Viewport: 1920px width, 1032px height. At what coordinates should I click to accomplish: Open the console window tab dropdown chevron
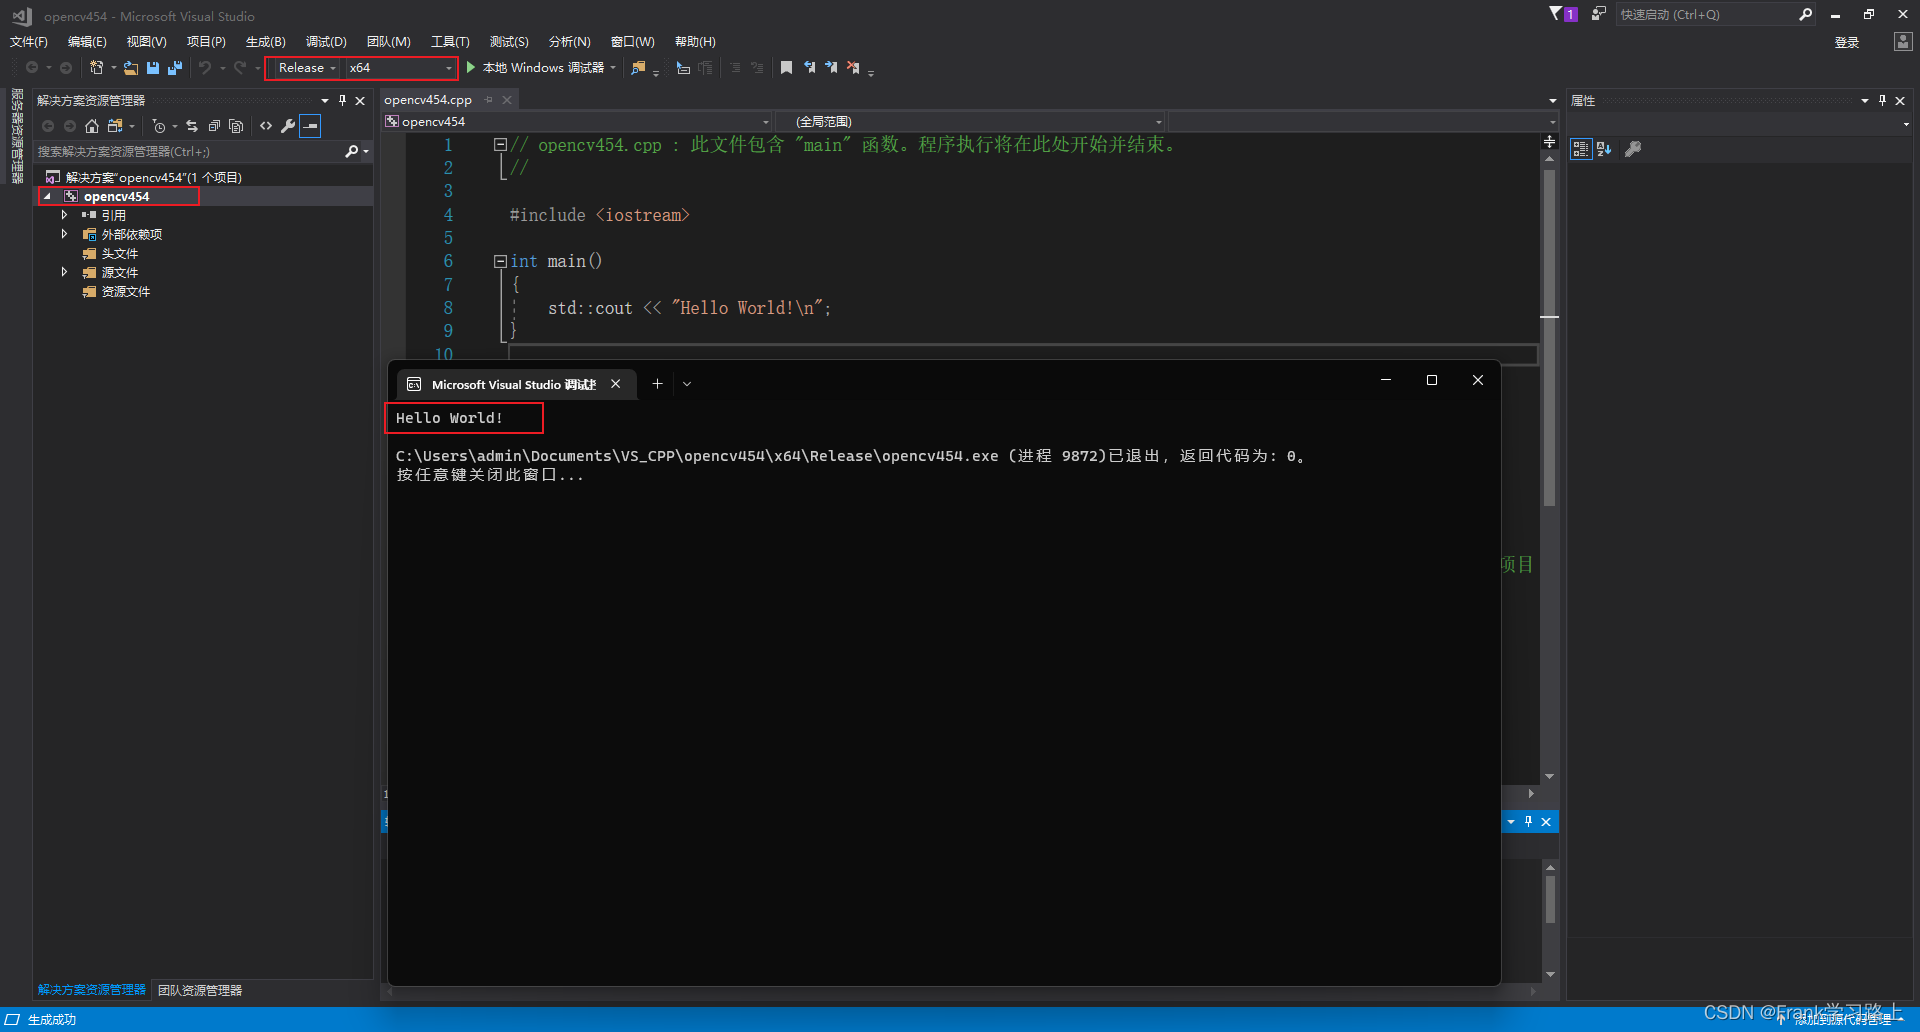coord(687,384)
